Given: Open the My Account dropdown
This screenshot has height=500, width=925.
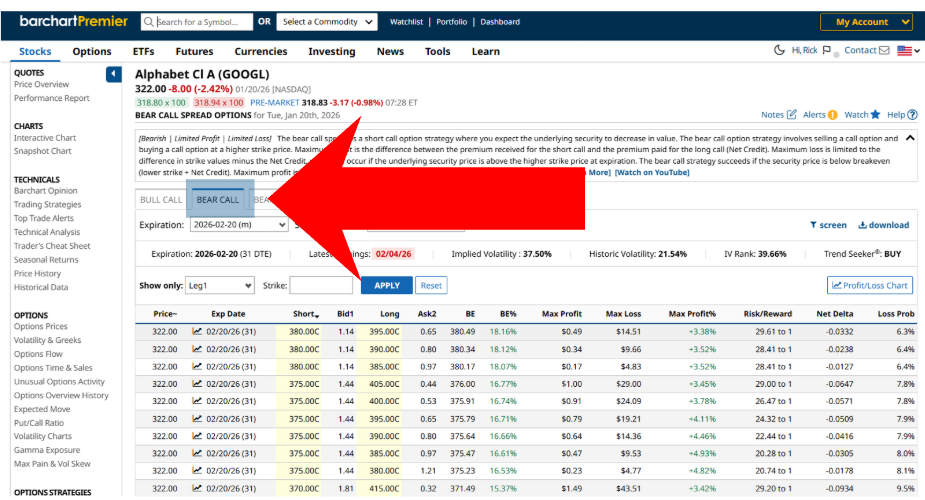Looking at the screenshot, I should tap(867, 22).
